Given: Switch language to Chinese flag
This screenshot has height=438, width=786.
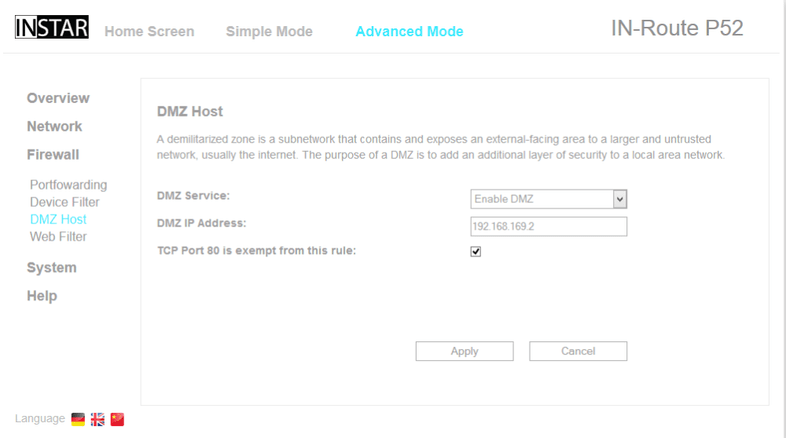Looking at the screenshot, I should click(x=117, y=419).
